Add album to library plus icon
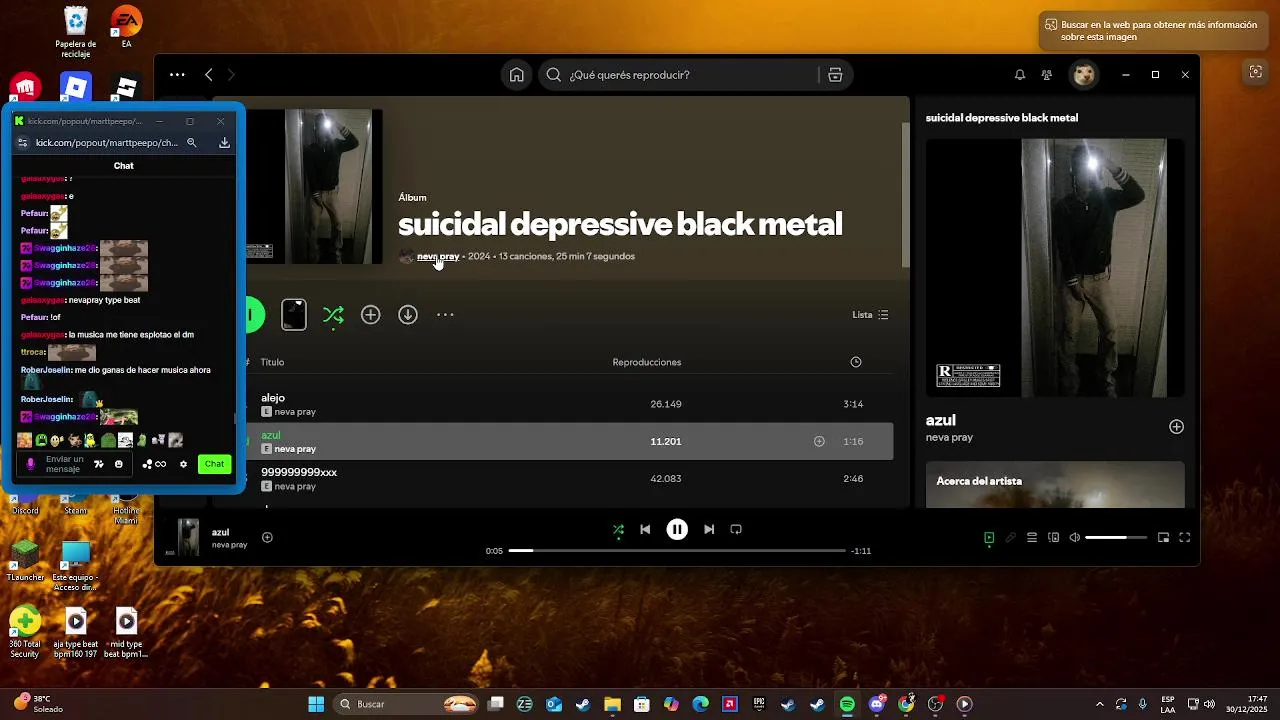Image resolution: width=1280 pixels, height=720 pixels. [371, 315]
